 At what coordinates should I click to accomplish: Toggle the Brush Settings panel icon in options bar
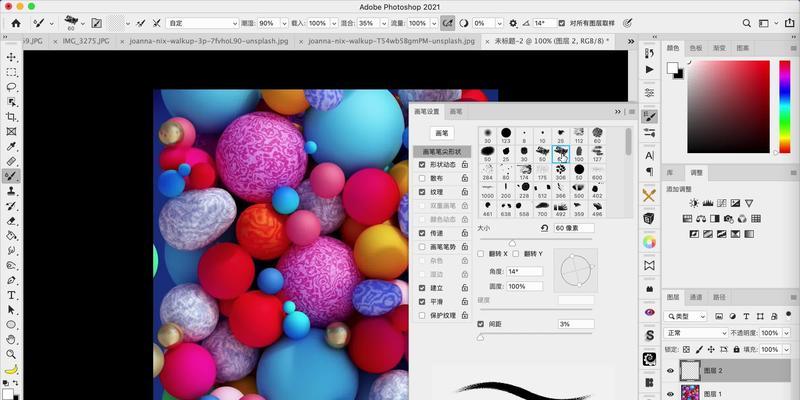(96, 23)
